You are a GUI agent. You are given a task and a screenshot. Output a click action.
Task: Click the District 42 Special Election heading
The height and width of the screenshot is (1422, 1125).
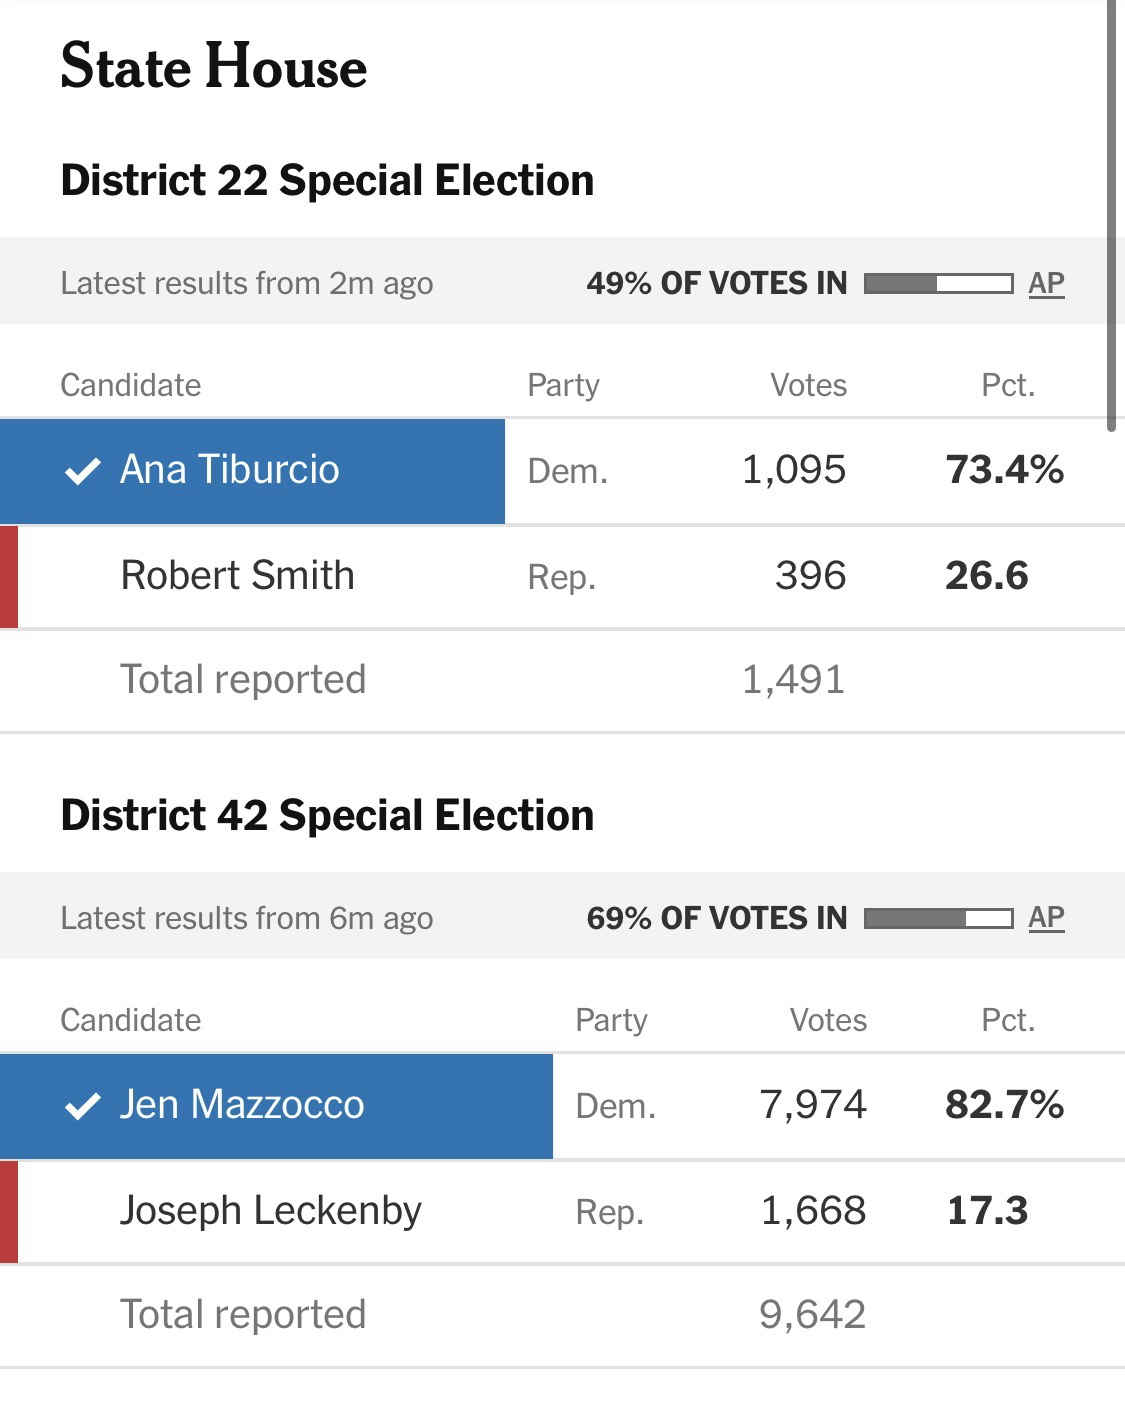(x=327, y=816)
